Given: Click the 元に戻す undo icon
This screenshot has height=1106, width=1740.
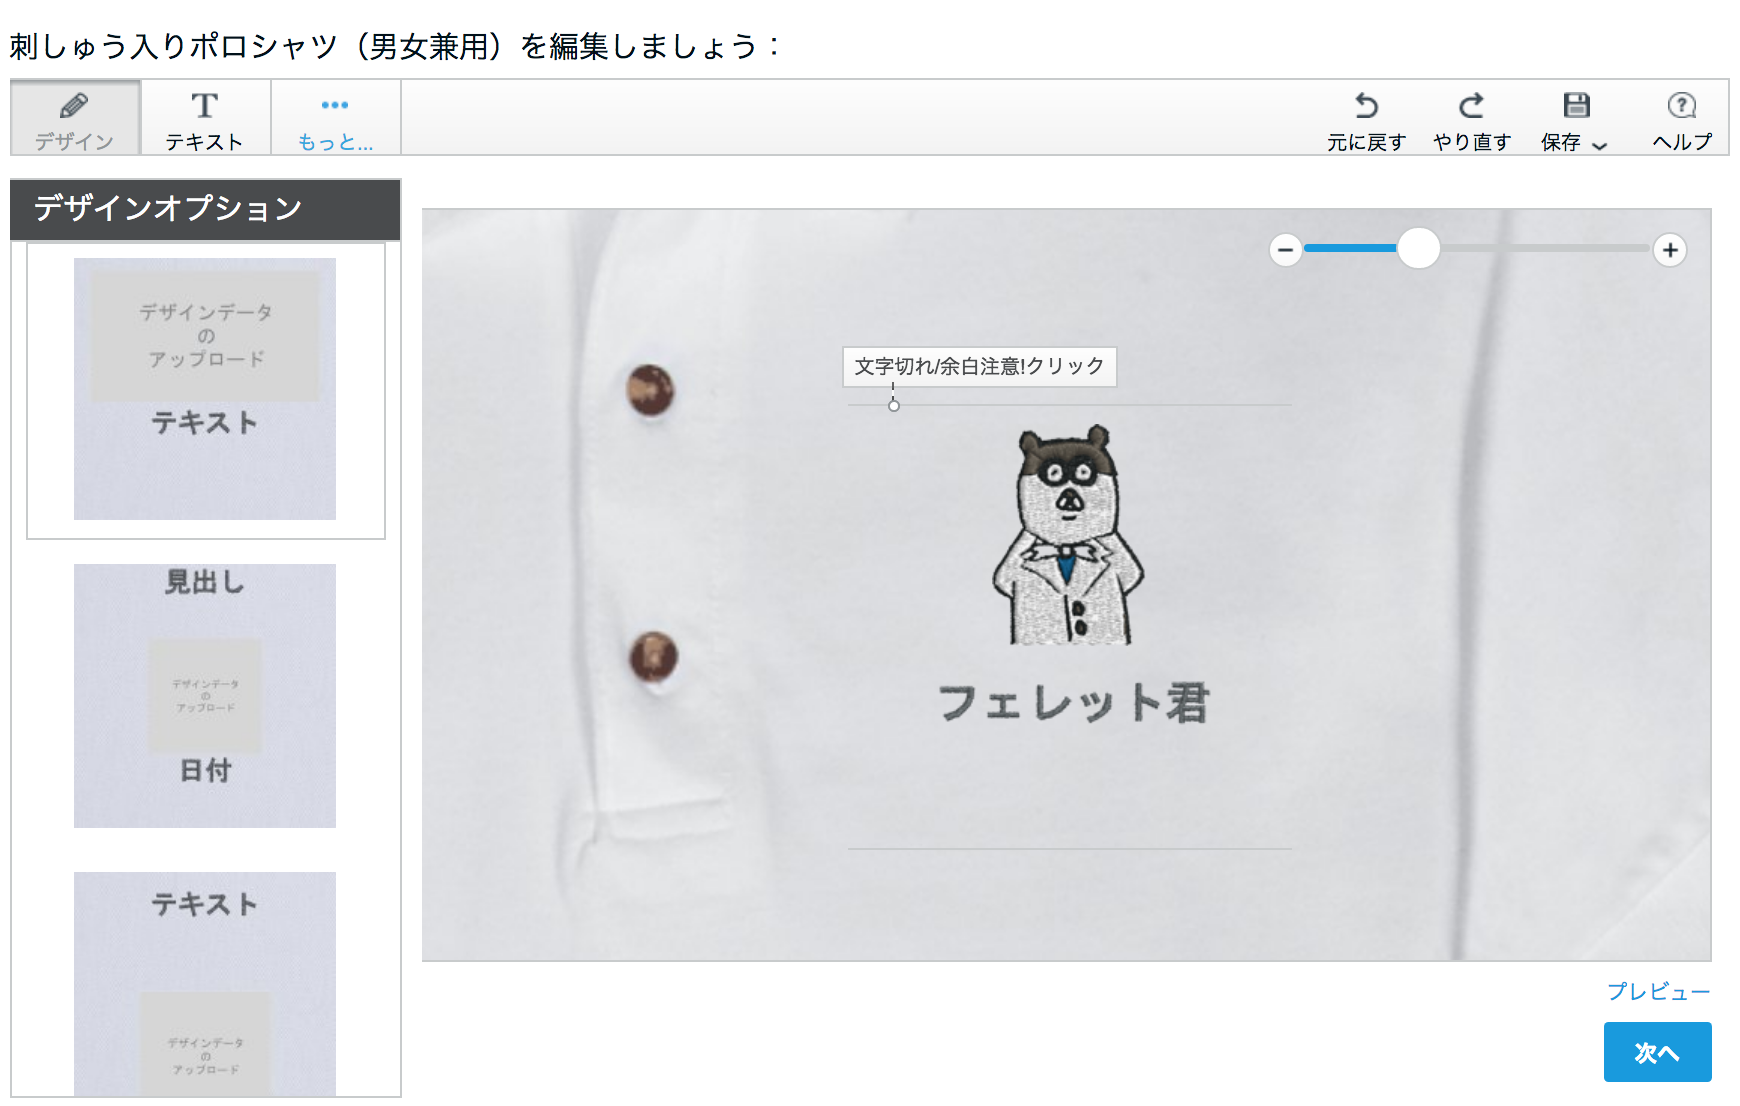Looking at the screenshot, I should coord(1366,105).
